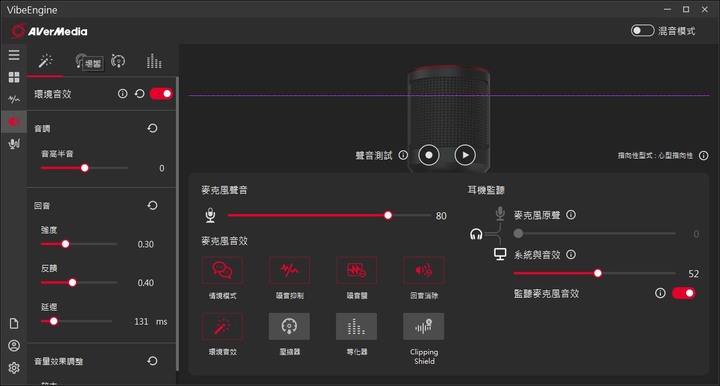Play back the sound test
Screen dimensions: 720x386
465,155
